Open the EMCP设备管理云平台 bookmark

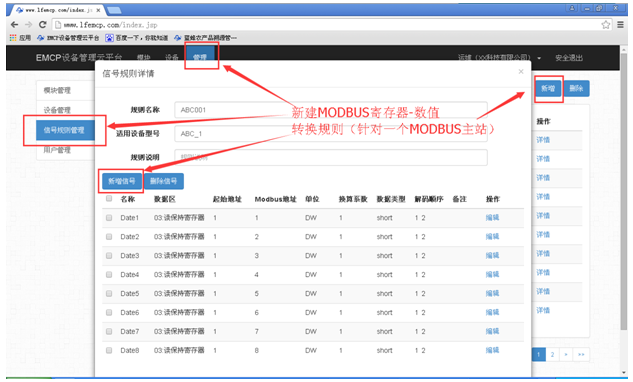(68, 38)
